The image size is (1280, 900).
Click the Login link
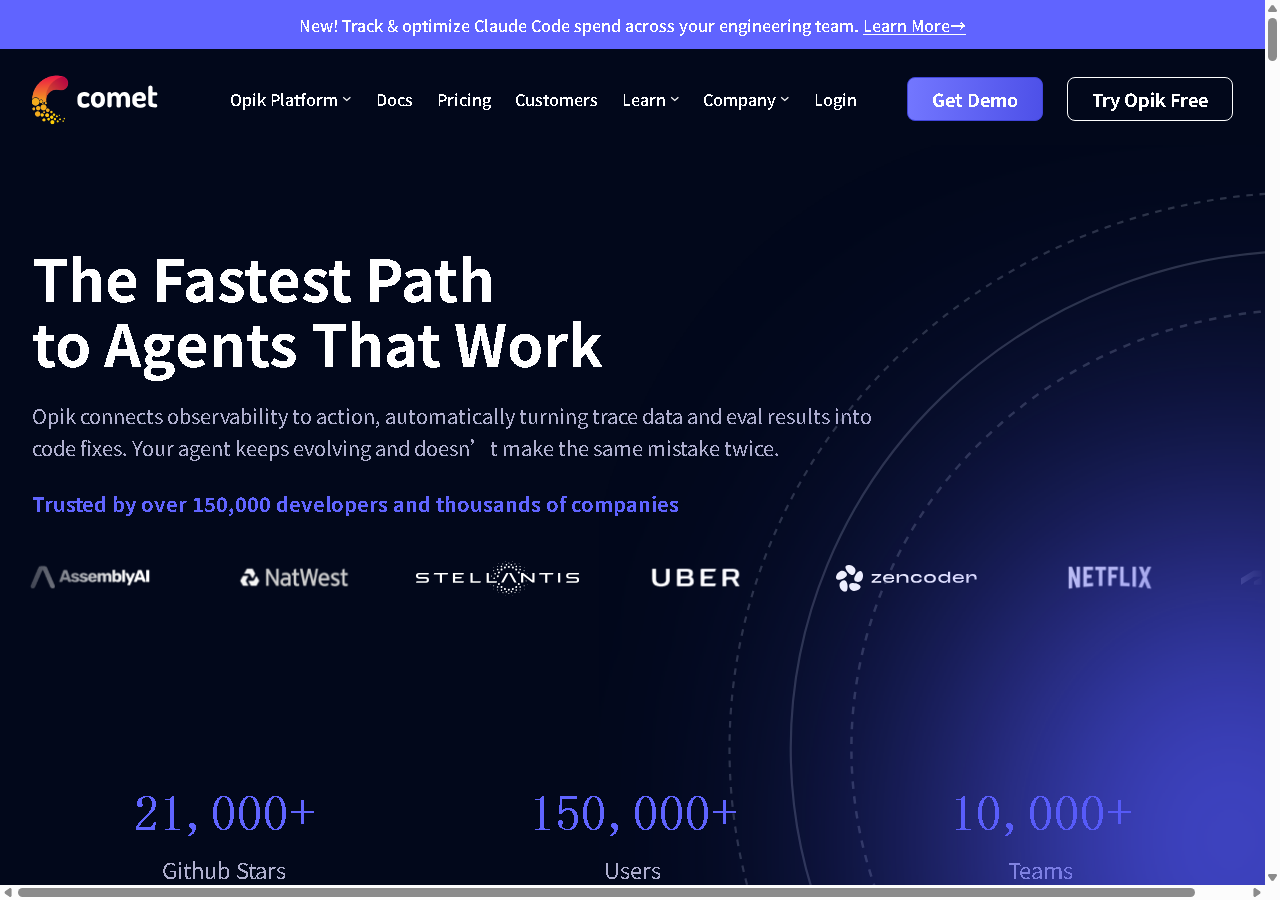(835, 100)
